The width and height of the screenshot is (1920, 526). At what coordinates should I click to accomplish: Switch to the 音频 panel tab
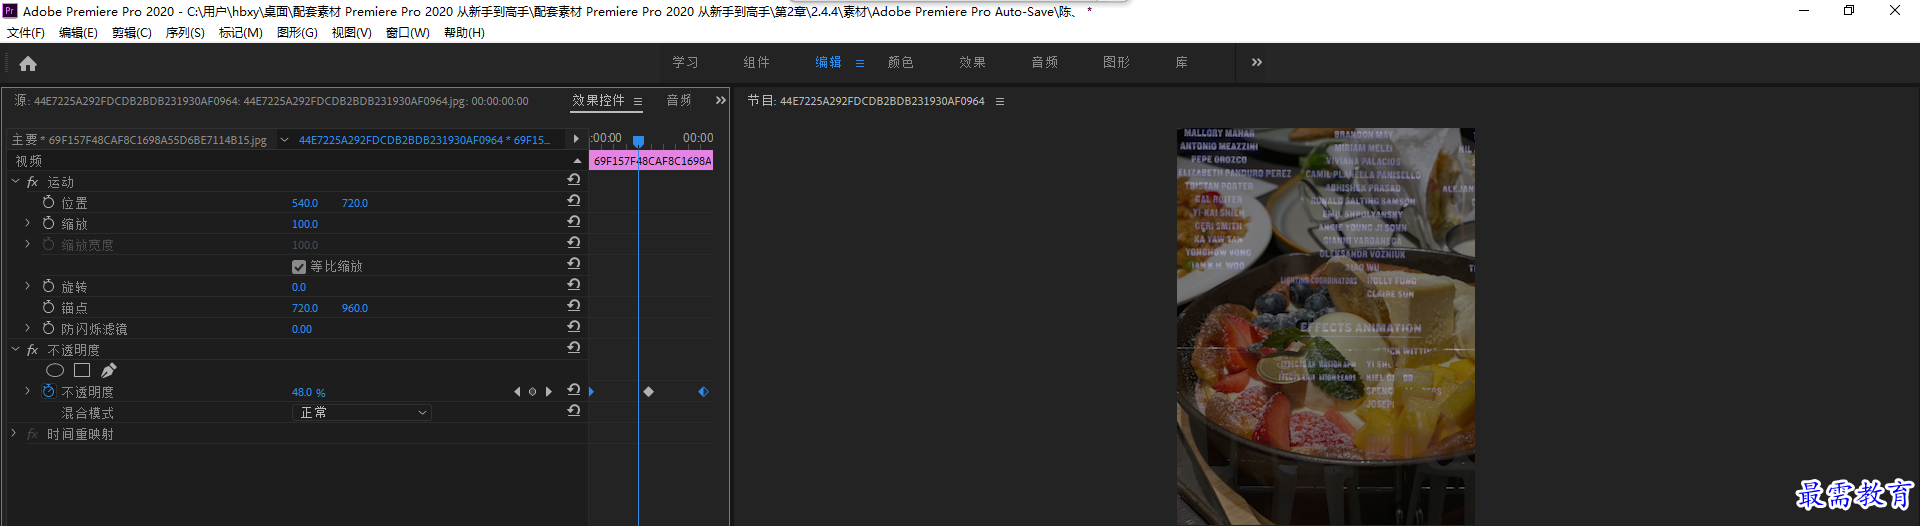(x=679, y=100)
